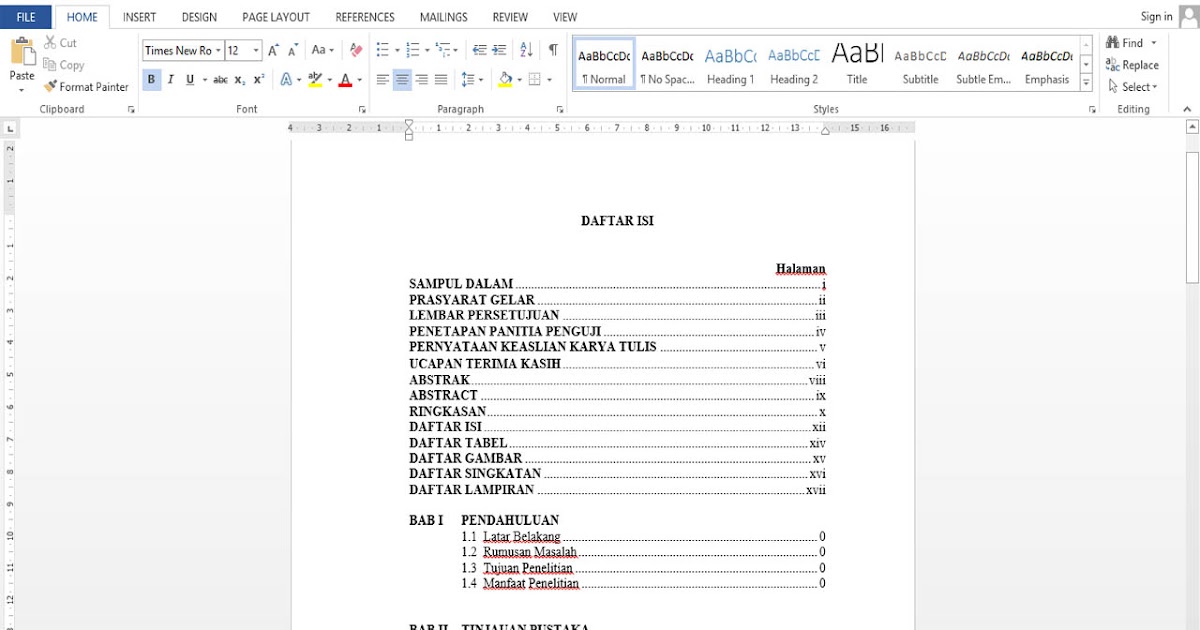Click the Strikethrough abc icon

(220, 80)
